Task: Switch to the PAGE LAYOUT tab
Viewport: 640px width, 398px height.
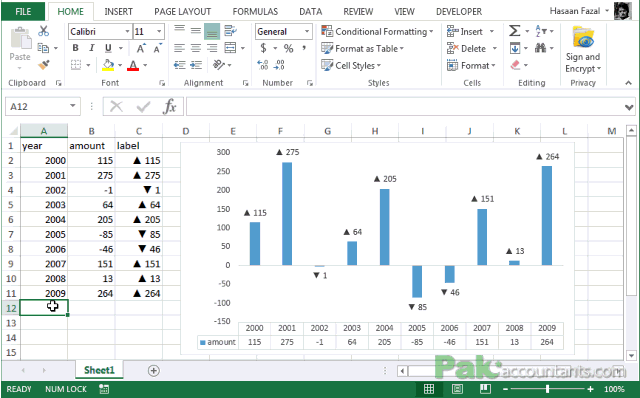Action: [x=182, y=12]
